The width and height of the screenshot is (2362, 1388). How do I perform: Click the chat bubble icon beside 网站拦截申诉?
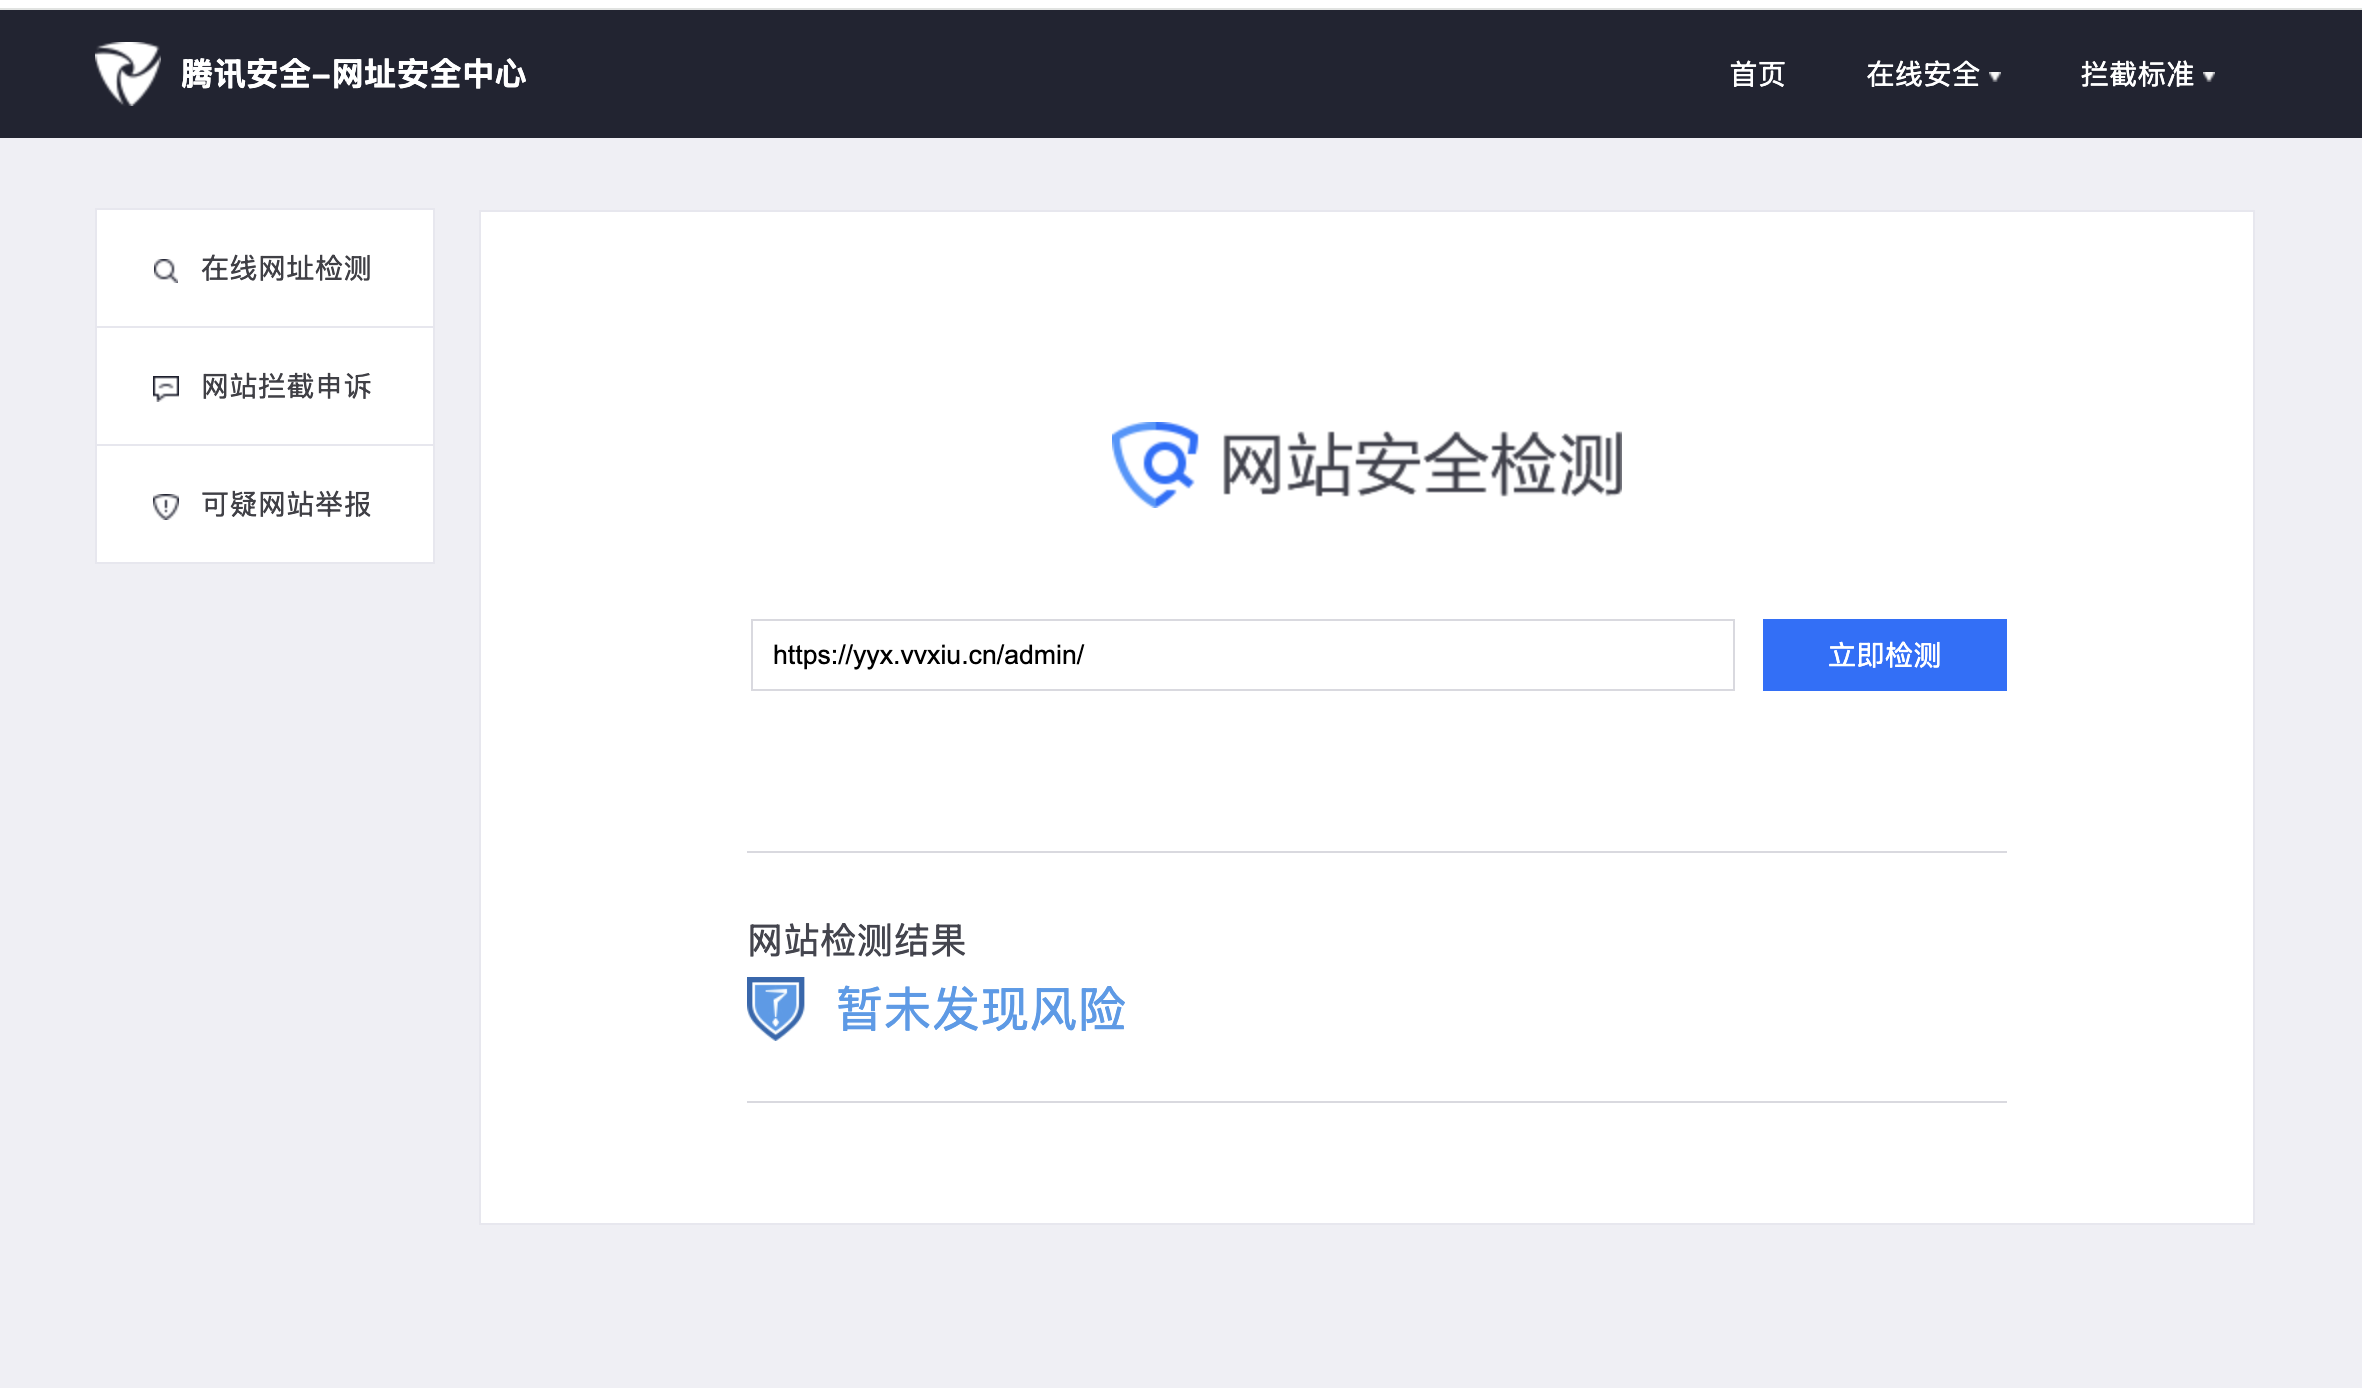(x=165, y=388)
